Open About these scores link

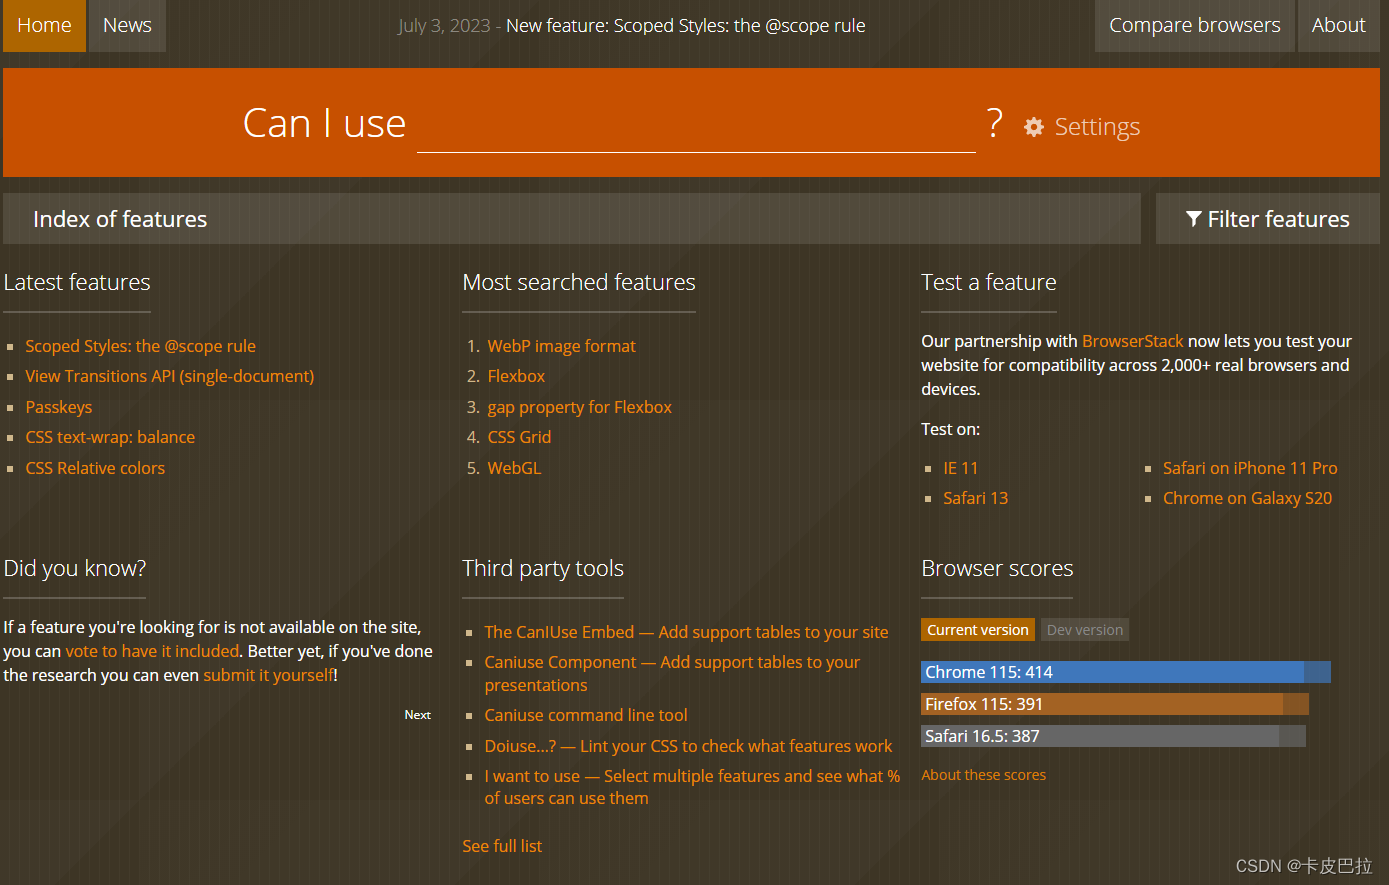pyautogui.click(x=984, y=775)
